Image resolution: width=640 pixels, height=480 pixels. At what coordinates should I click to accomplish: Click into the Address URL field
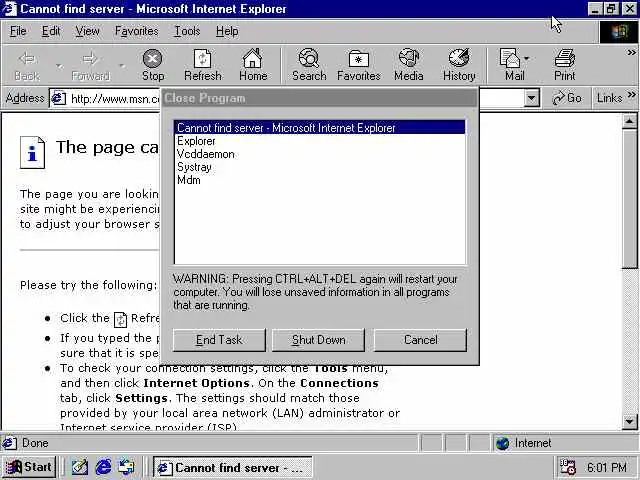(x=114, y=98)
